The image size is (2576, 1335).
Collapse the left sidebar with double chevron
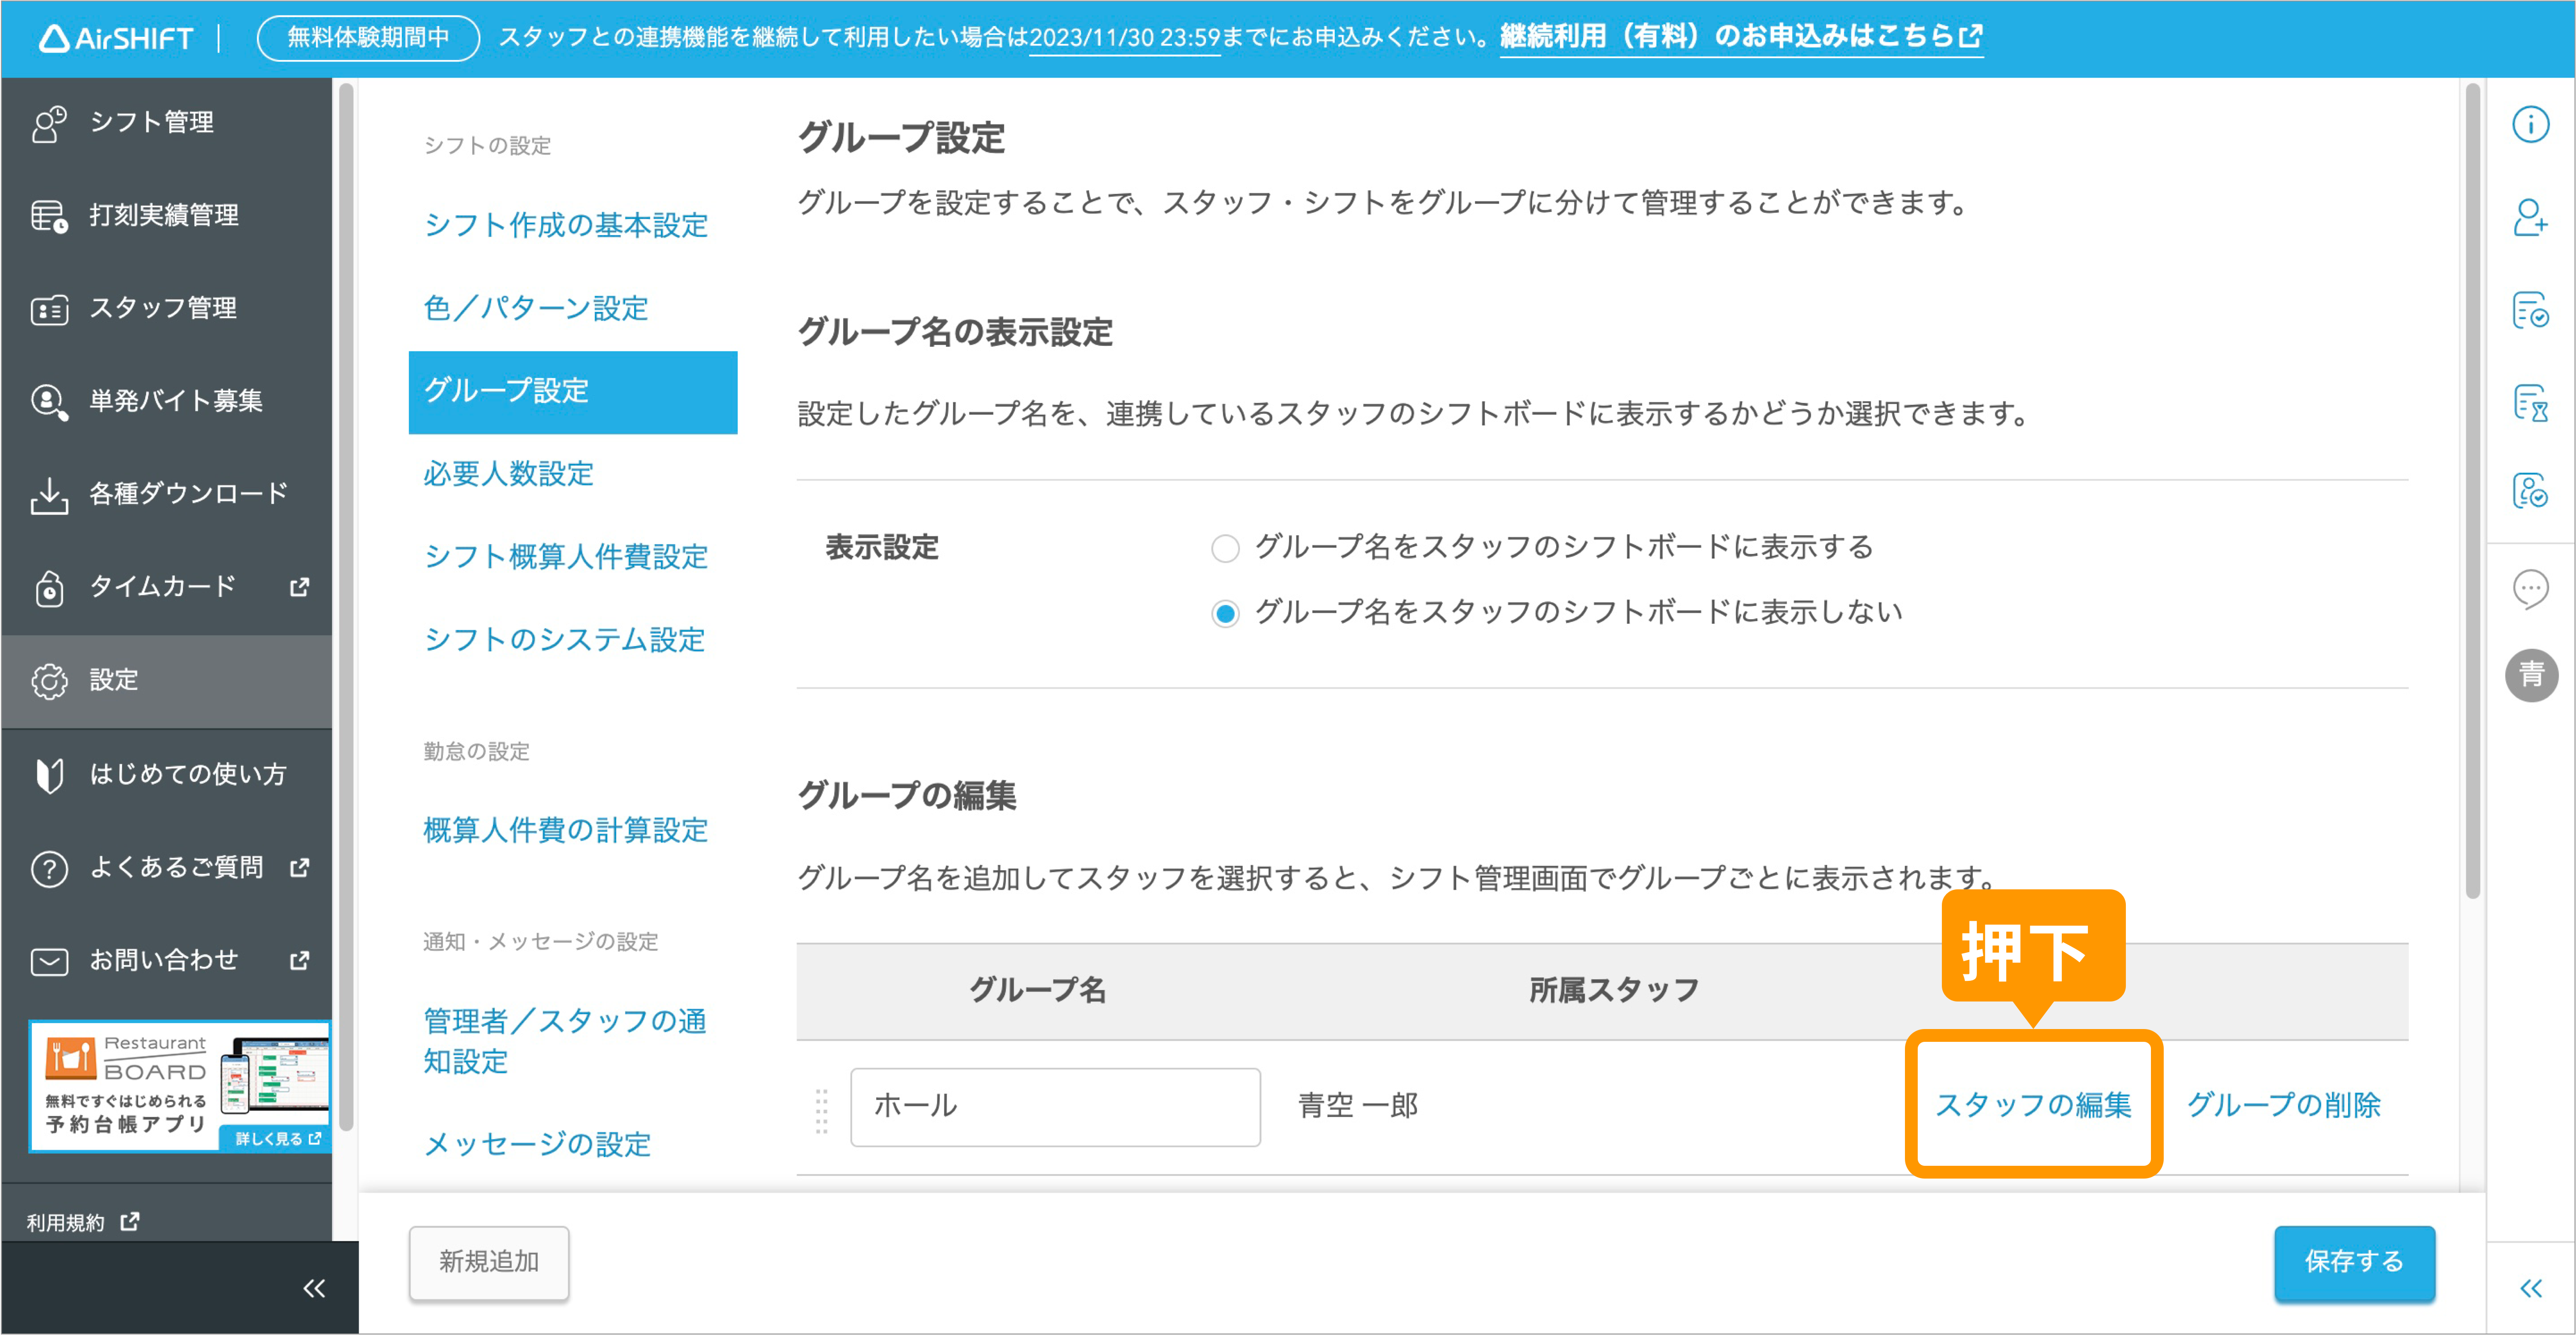[x=314, y=1288]
